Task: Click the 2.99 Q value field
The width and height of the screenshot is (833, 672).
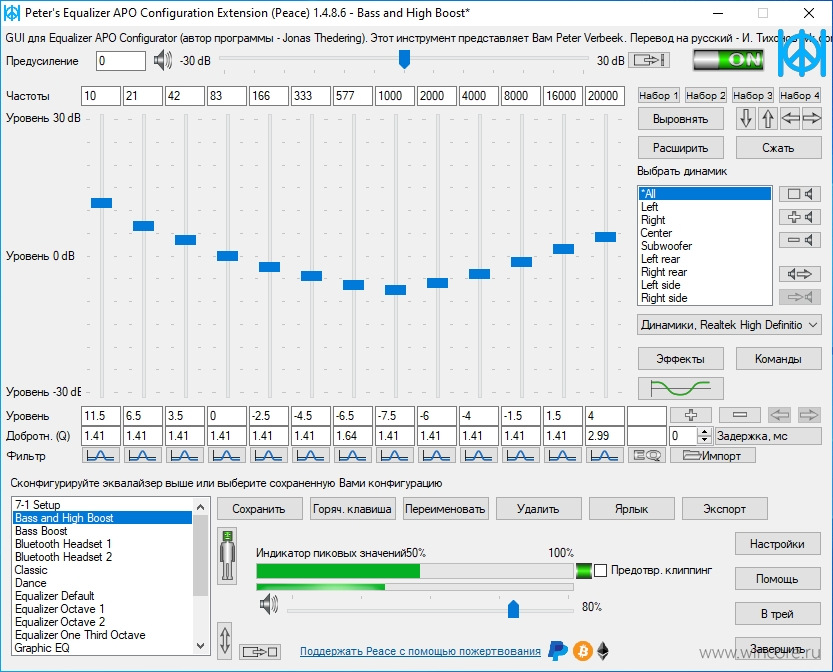Action: pyautogui.click(x=605, y=436)
